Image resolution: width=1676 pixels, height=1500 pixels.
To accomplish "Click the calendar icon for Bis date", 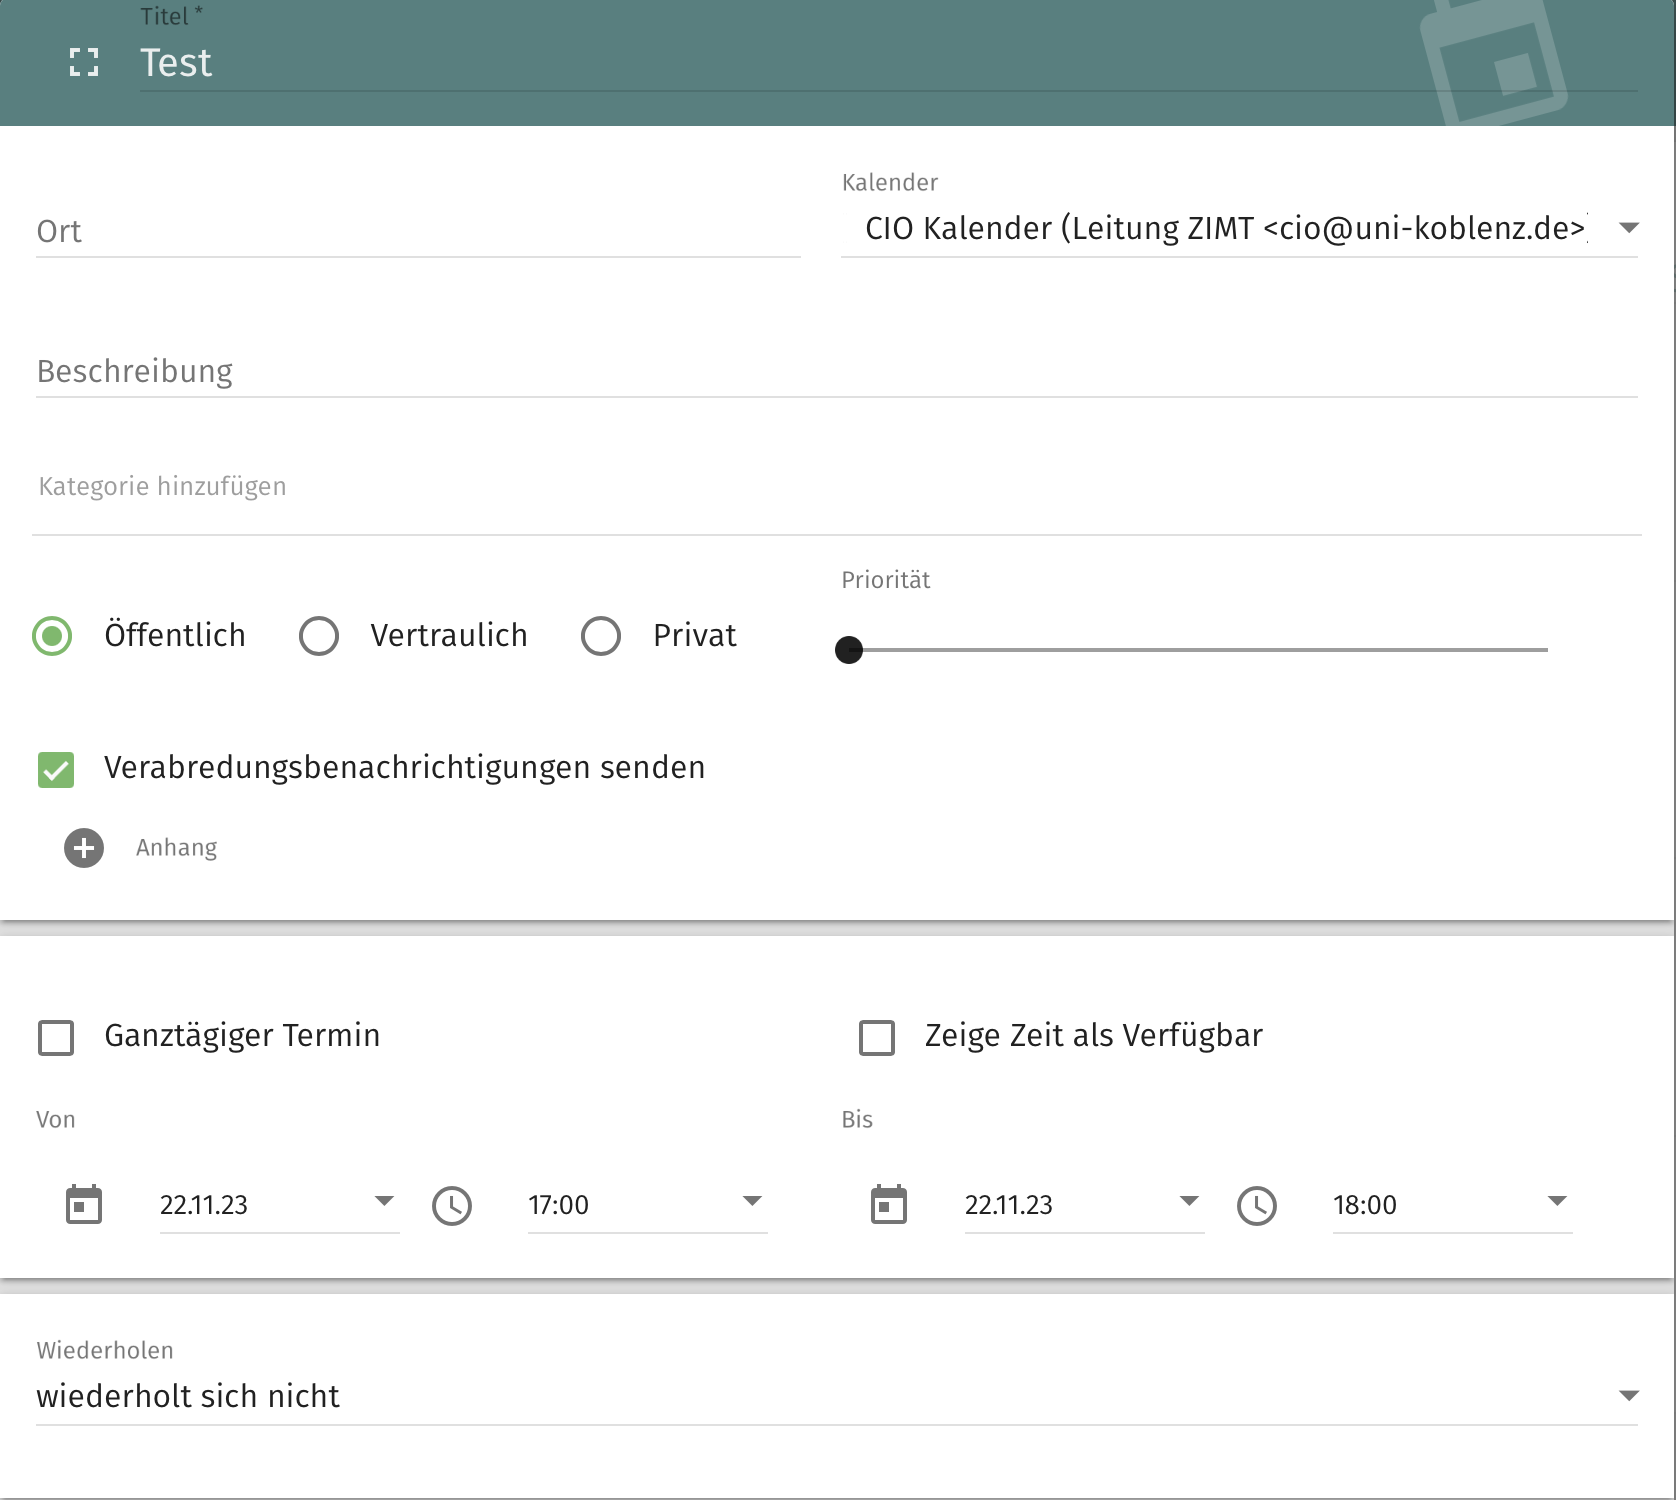I will pyautogui.click(x=889, y=1205).
